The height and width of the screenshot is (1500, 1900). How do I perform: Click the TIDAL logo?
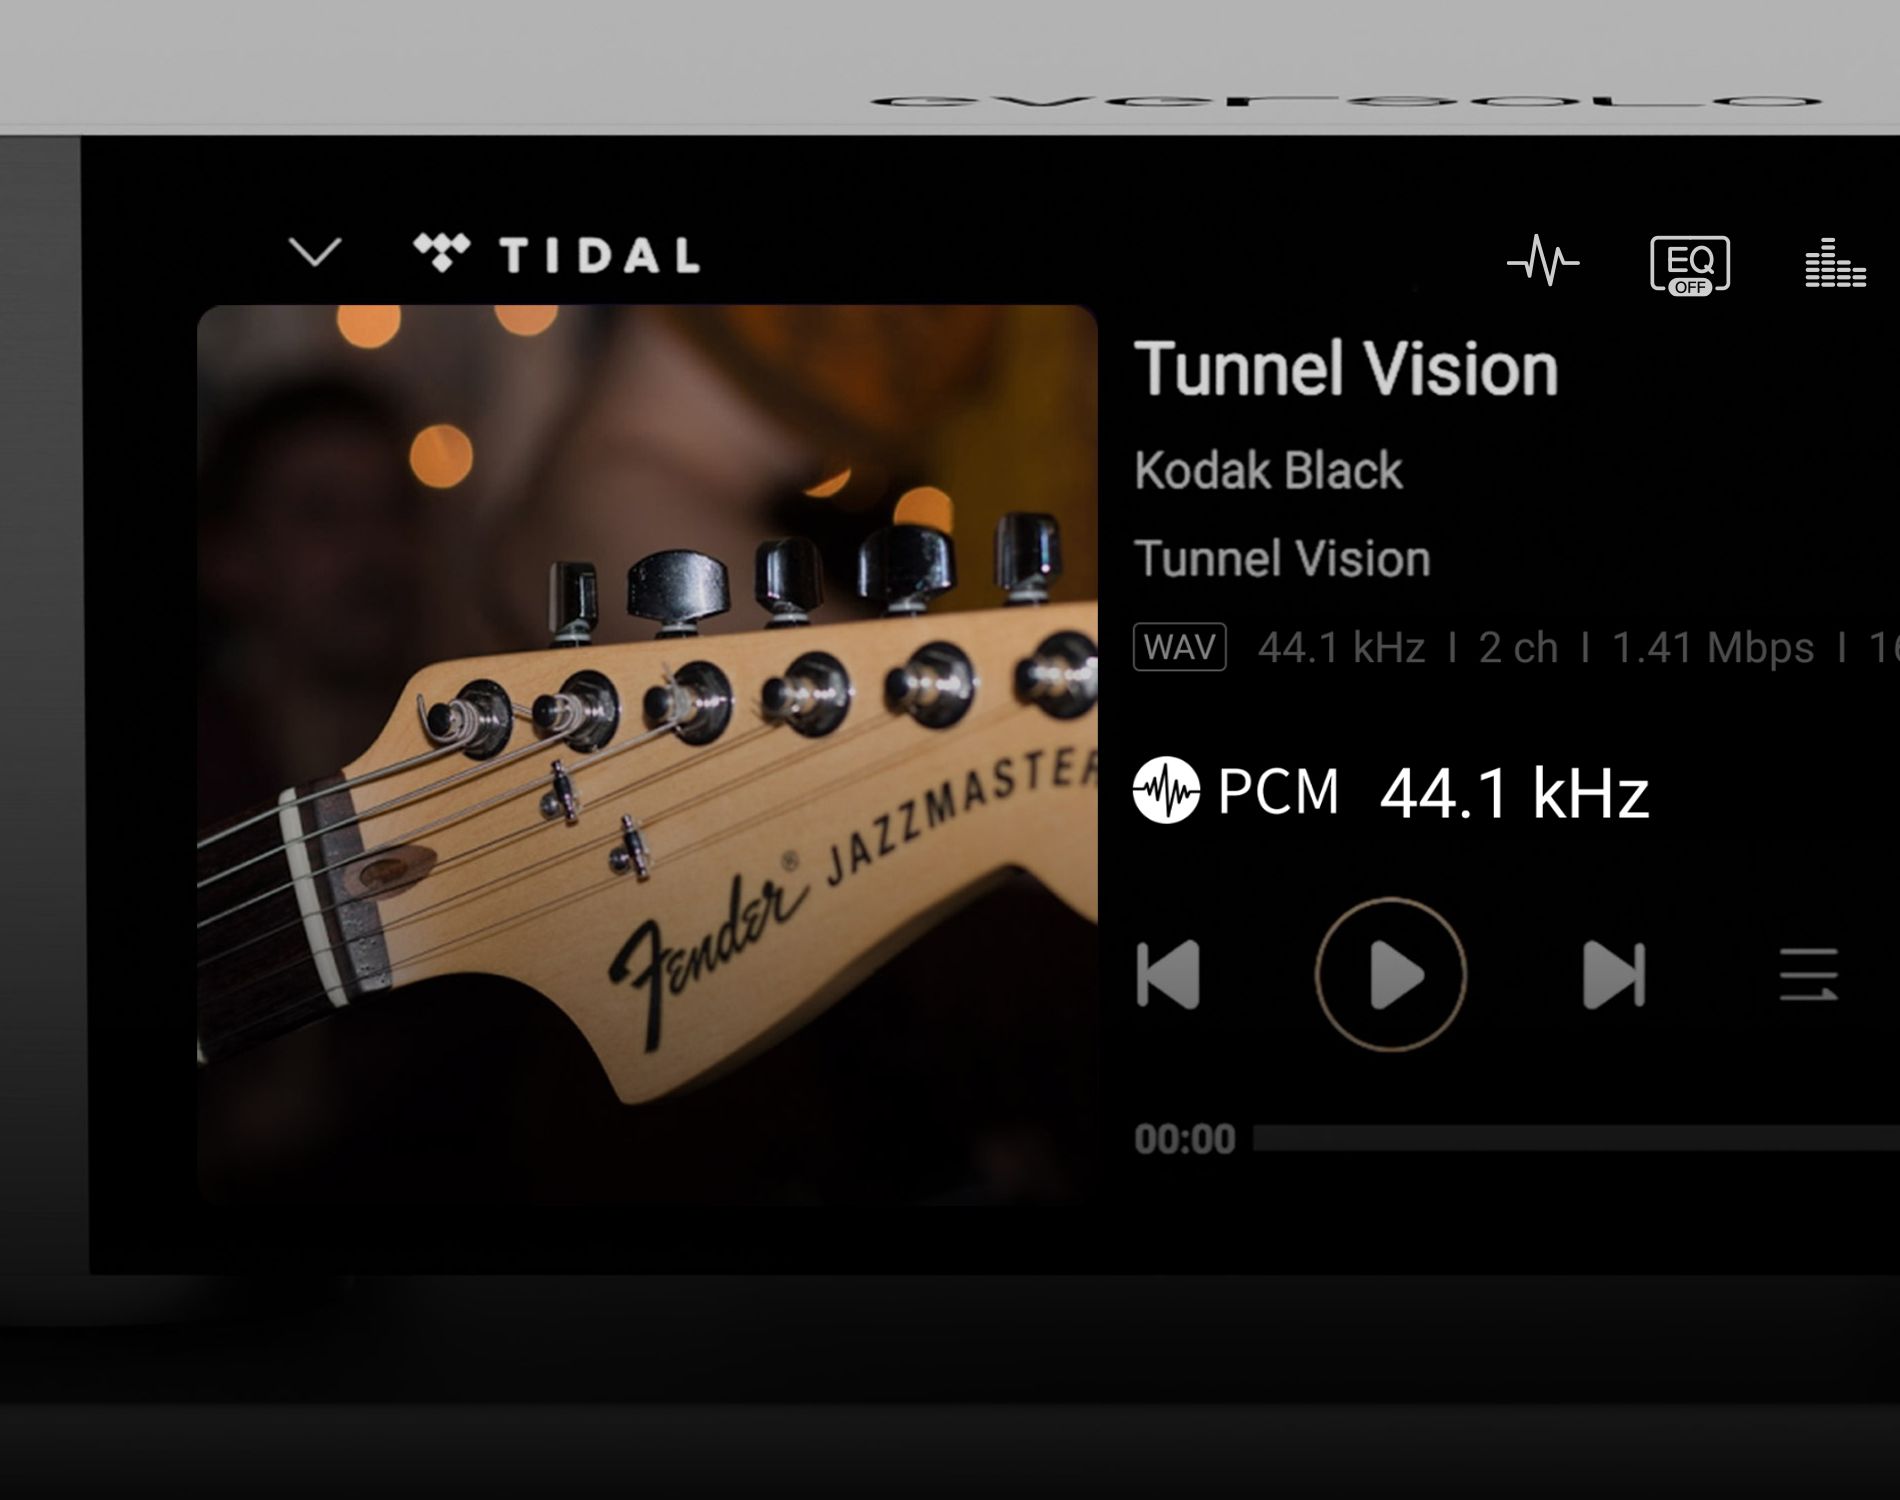pos(557,254)
